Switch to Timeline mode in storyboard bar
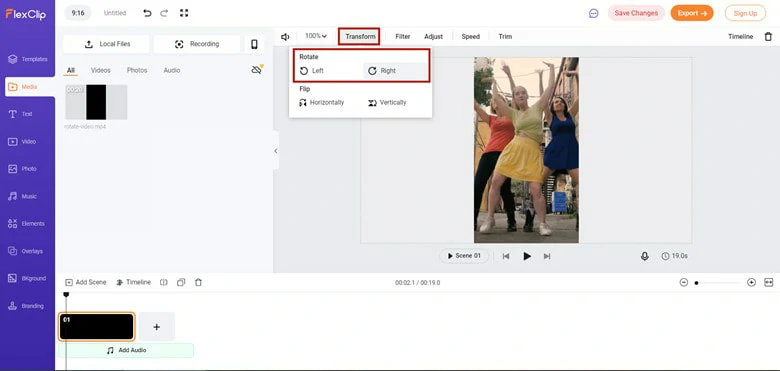The image size is (780, 371). tap(133, 282)
